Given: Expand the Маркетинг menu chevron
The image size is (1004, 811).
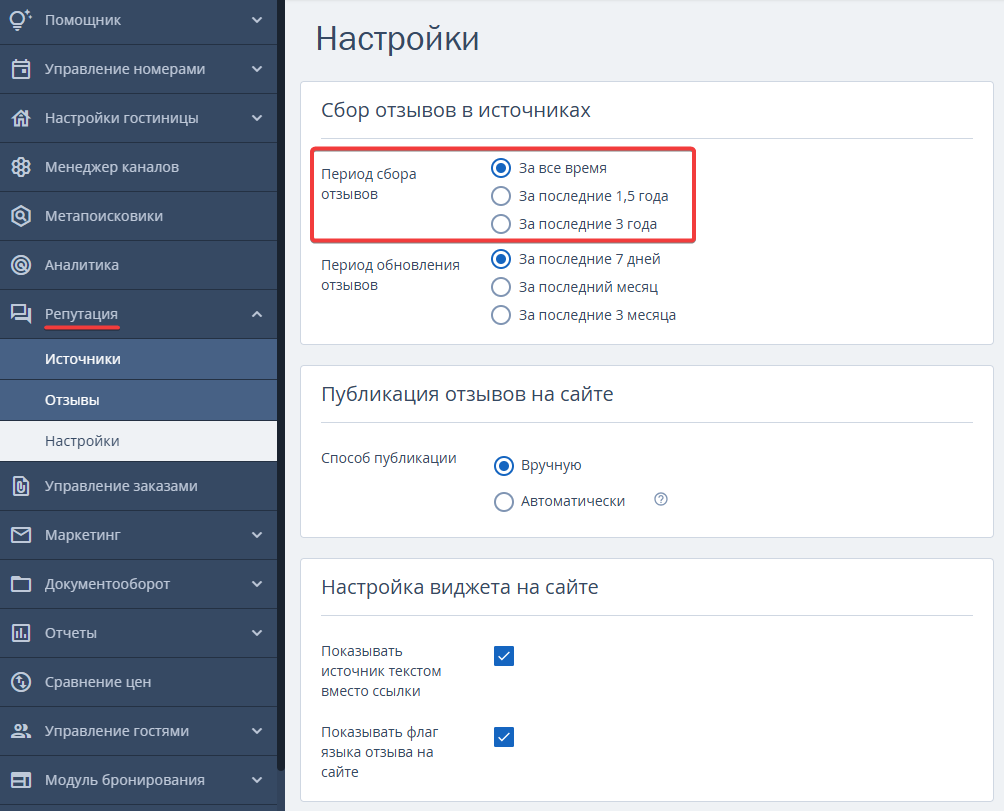Looking at the screenshot, I should (x=257, y=535).
